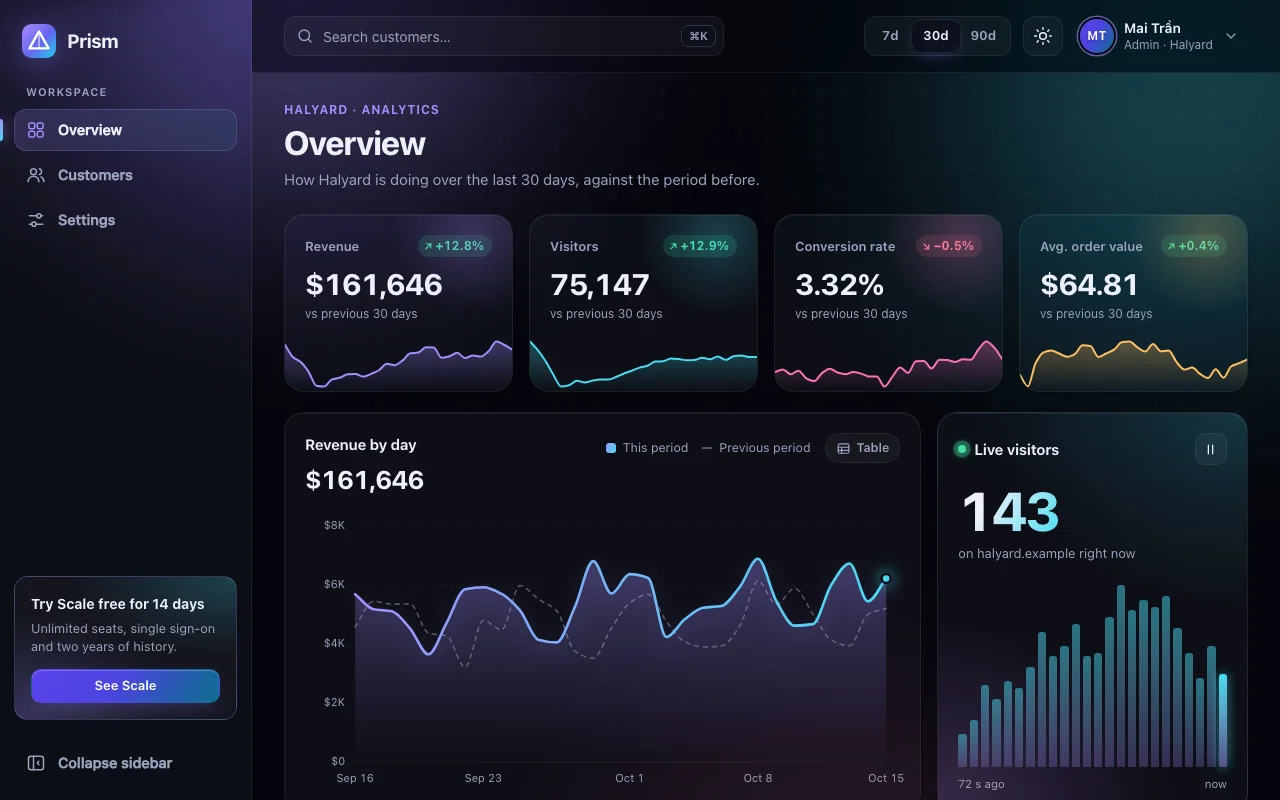The width and height of the screenshot is (1280, 800).
Task: Click the Collapse sidebar panel icon
Action: click(x=36, y=763)
